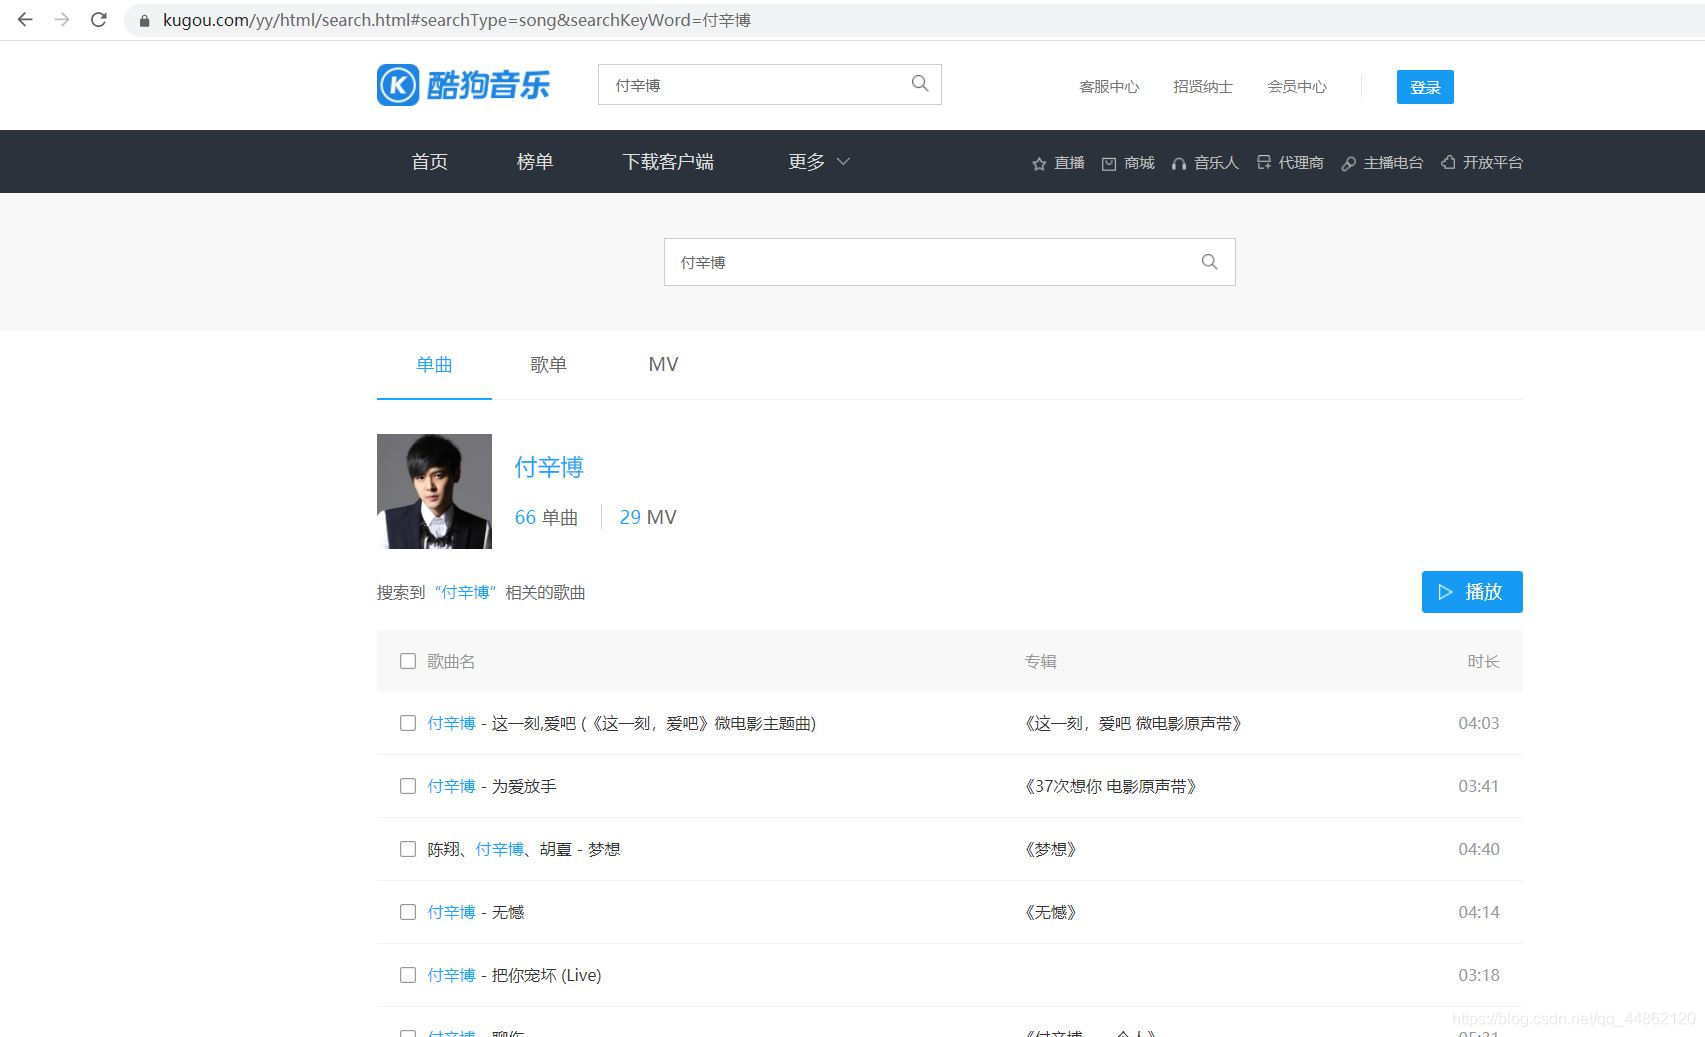The image size is (1705, 1037).
Task: Open the 客服中心 link
Action: (x=1109, y=87)
